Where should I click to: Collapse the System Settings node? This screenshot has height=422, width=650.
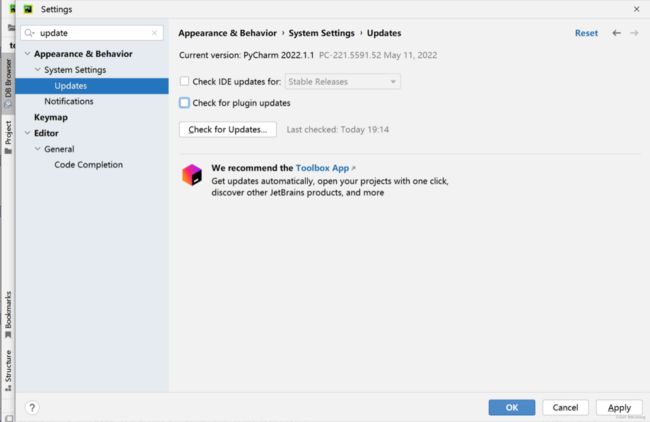(x=38, y=69)
